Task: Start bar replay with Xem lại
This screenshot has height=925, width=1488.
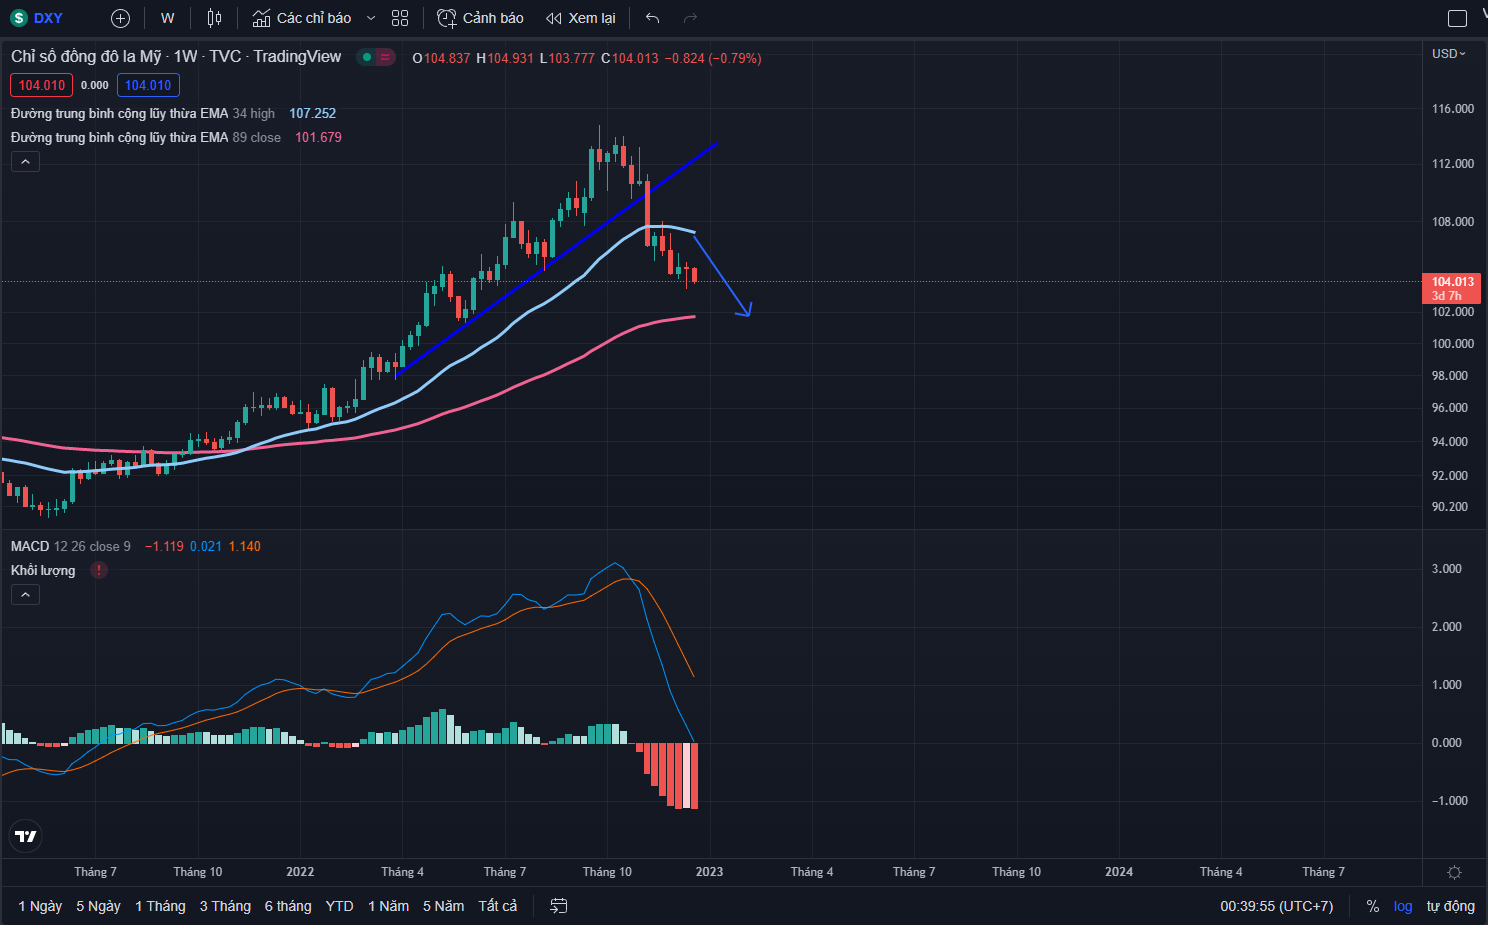Action: (581, 18)
